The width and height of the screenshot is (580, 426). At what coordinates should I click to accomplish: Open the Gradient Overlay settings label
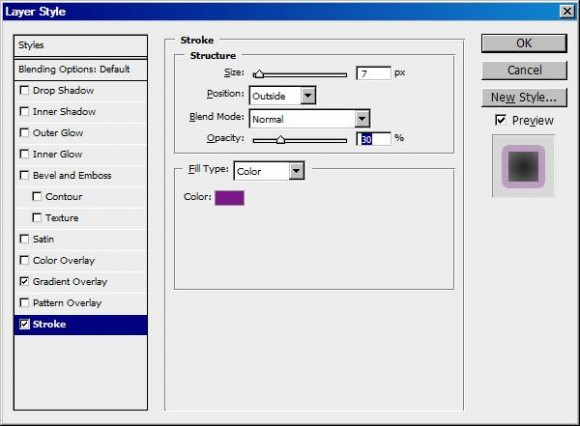(x=70, y=282)
